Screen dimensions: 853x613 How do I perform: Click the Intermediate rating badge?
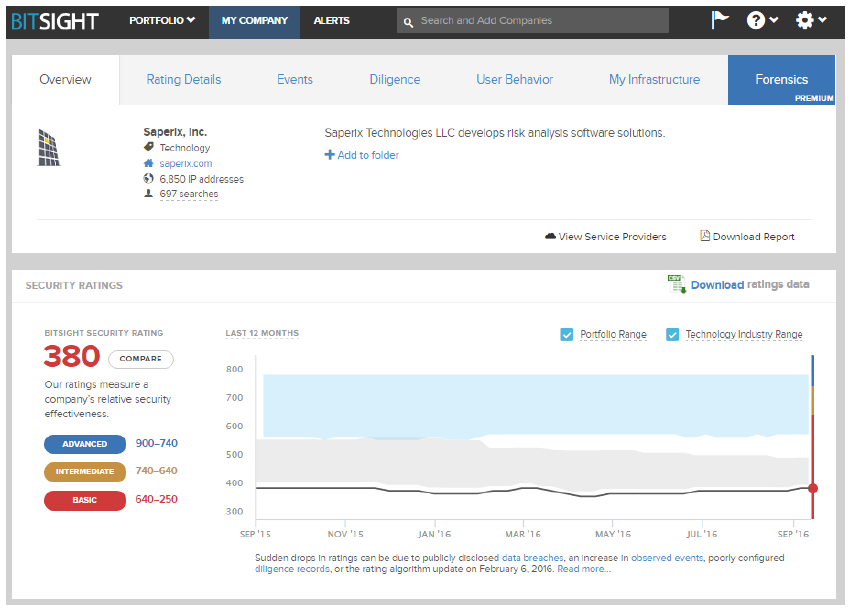coord(85,472)
